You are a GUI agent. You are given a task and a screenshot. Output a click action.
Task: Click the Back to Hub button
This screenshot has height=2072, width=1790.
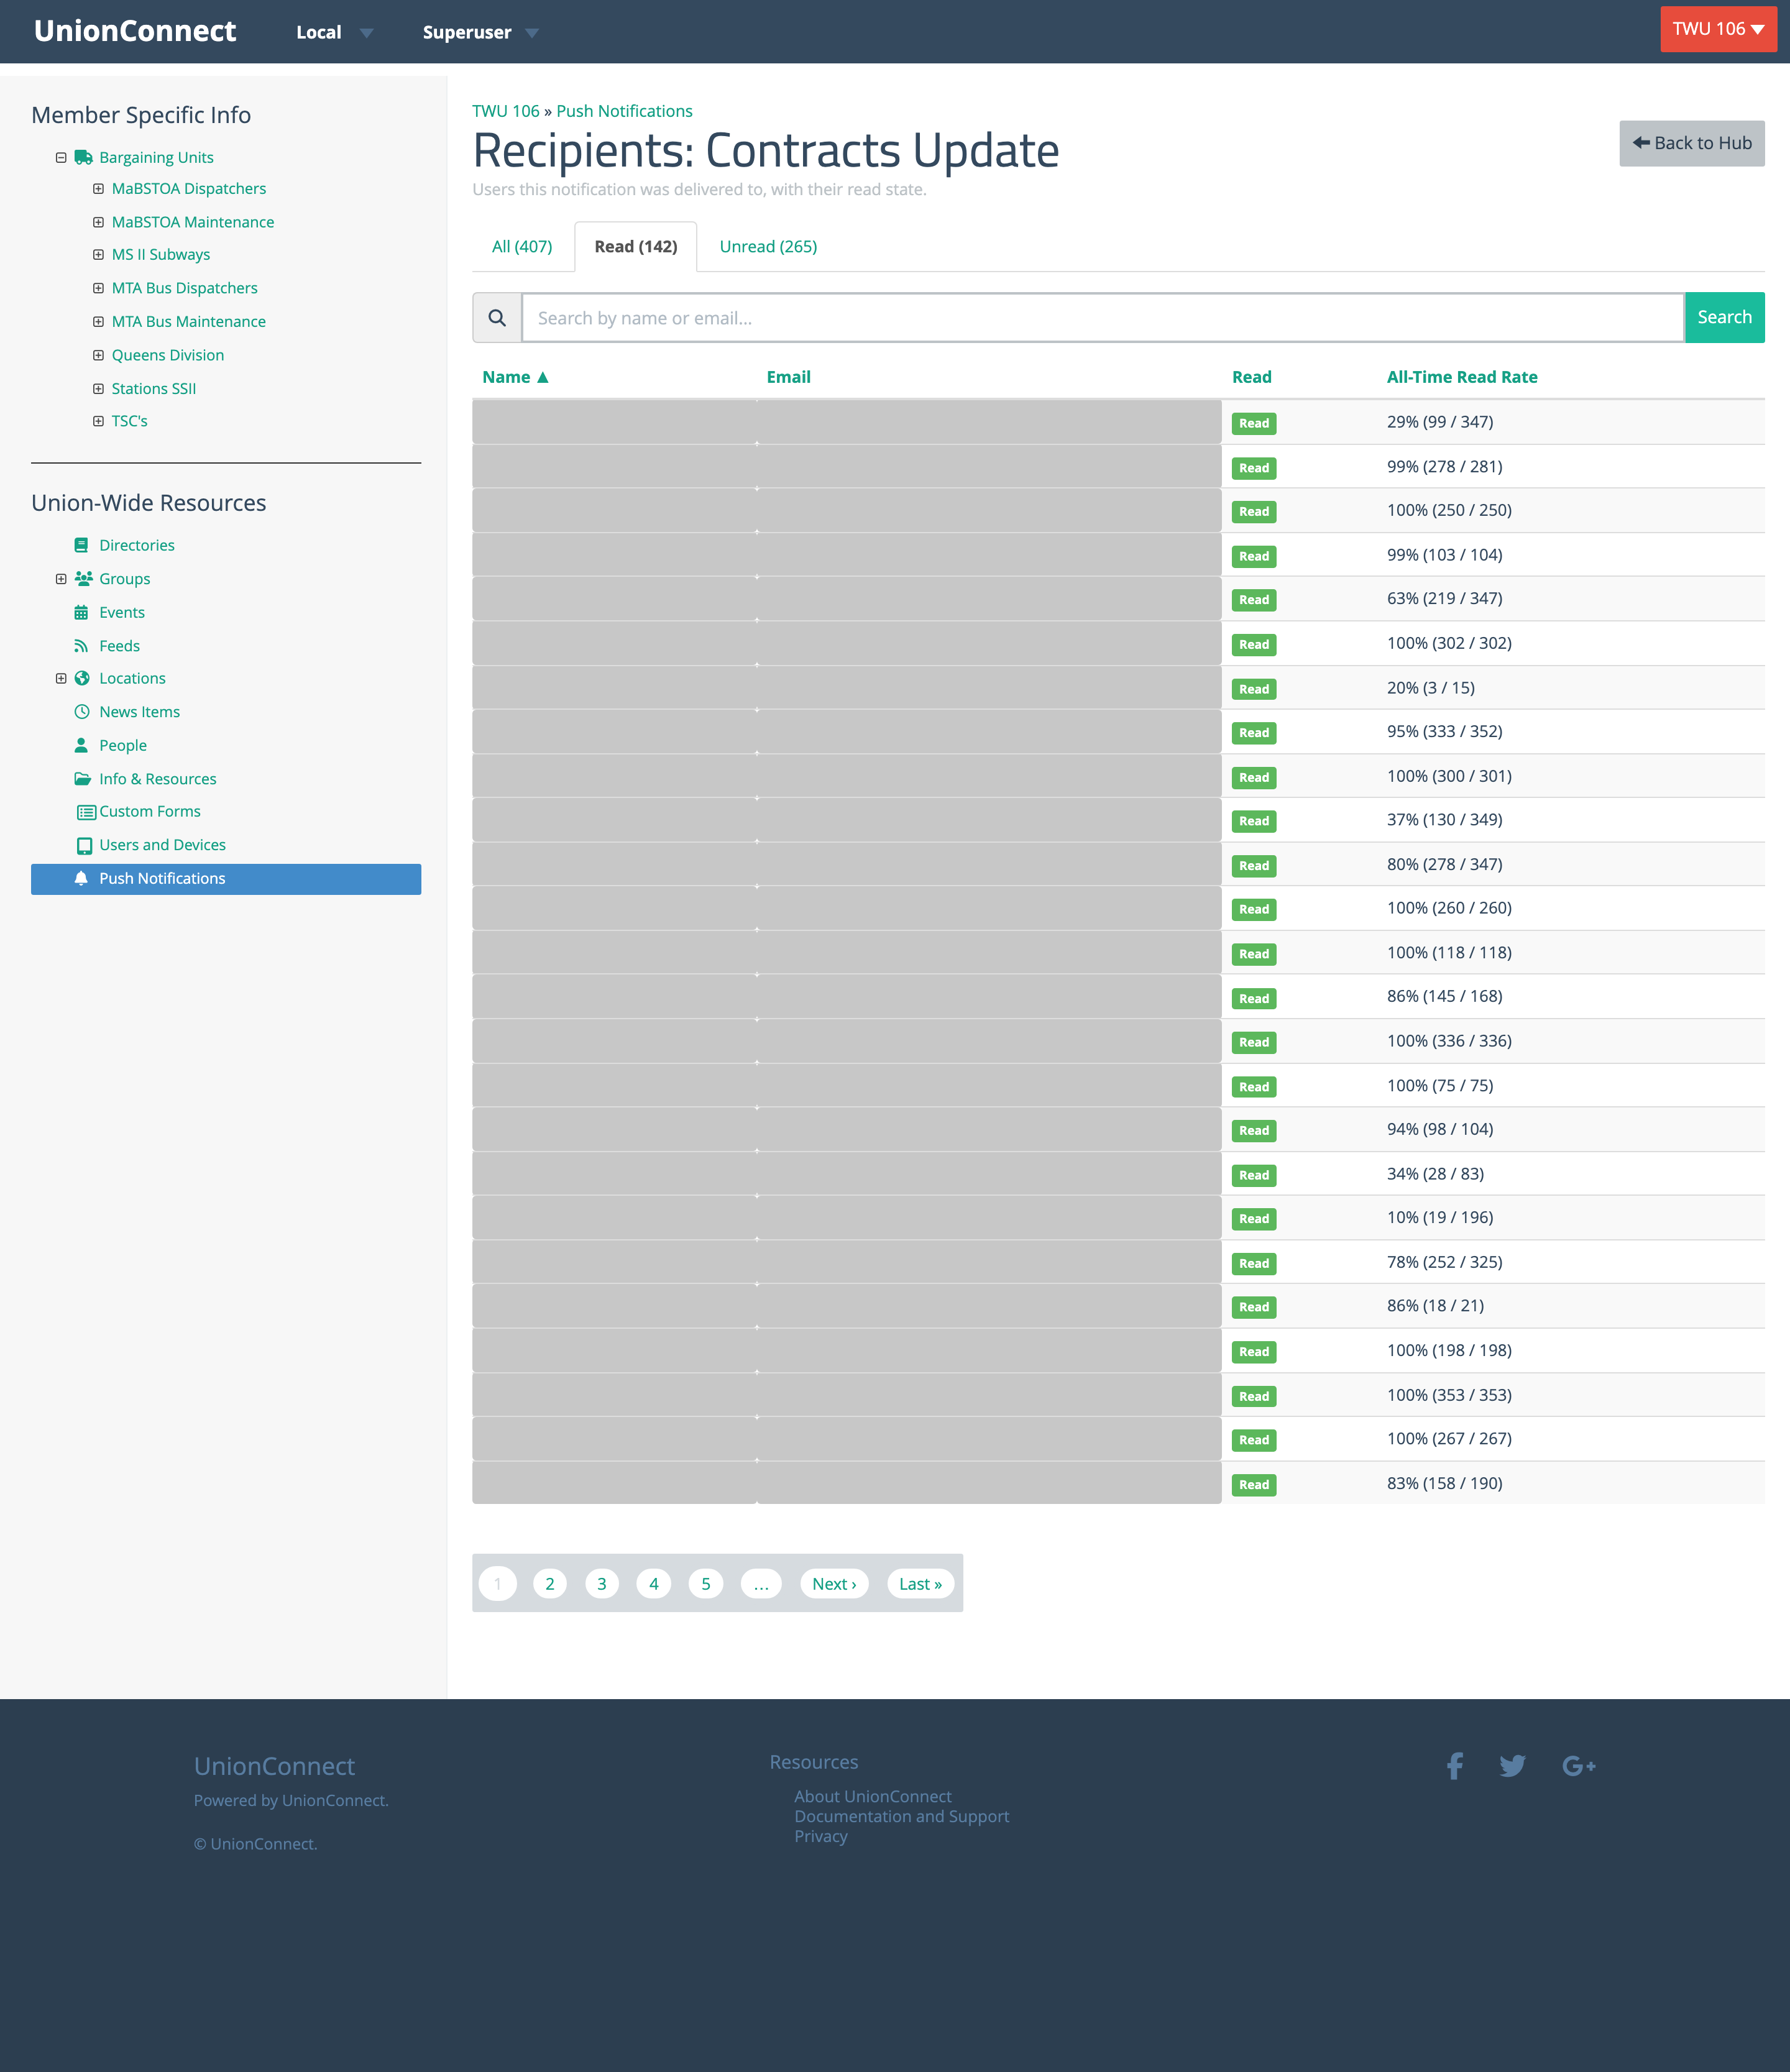click(x=1692, y=143)
